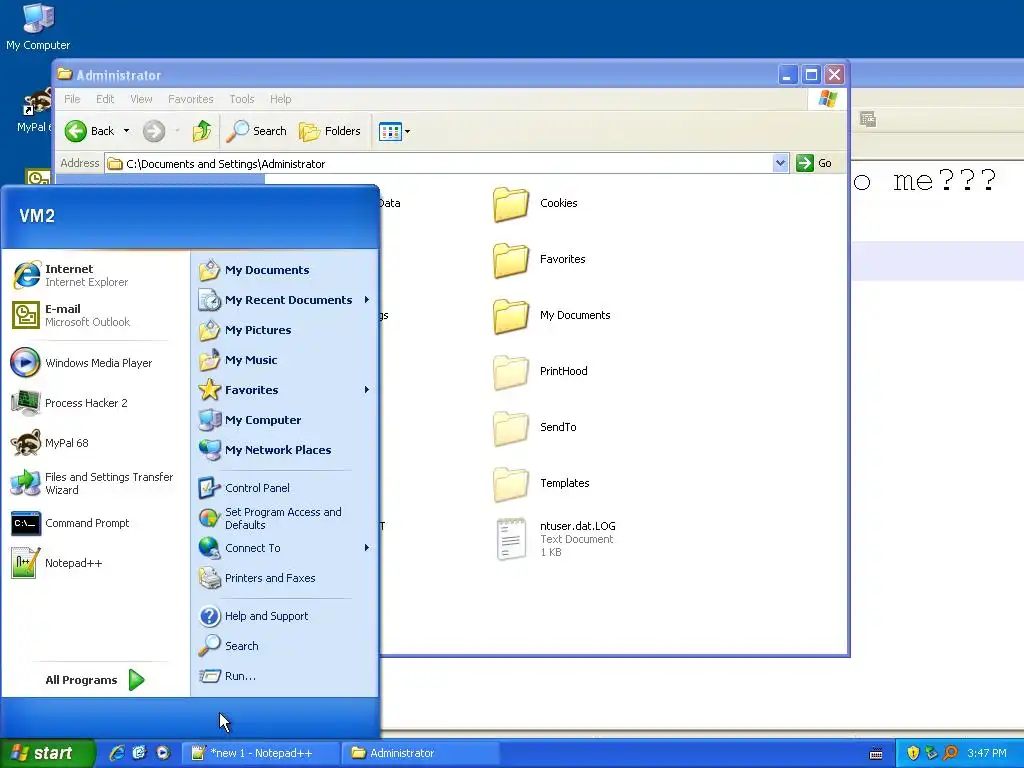Select Favorites folder in Administrator window

tap(539, 260)
